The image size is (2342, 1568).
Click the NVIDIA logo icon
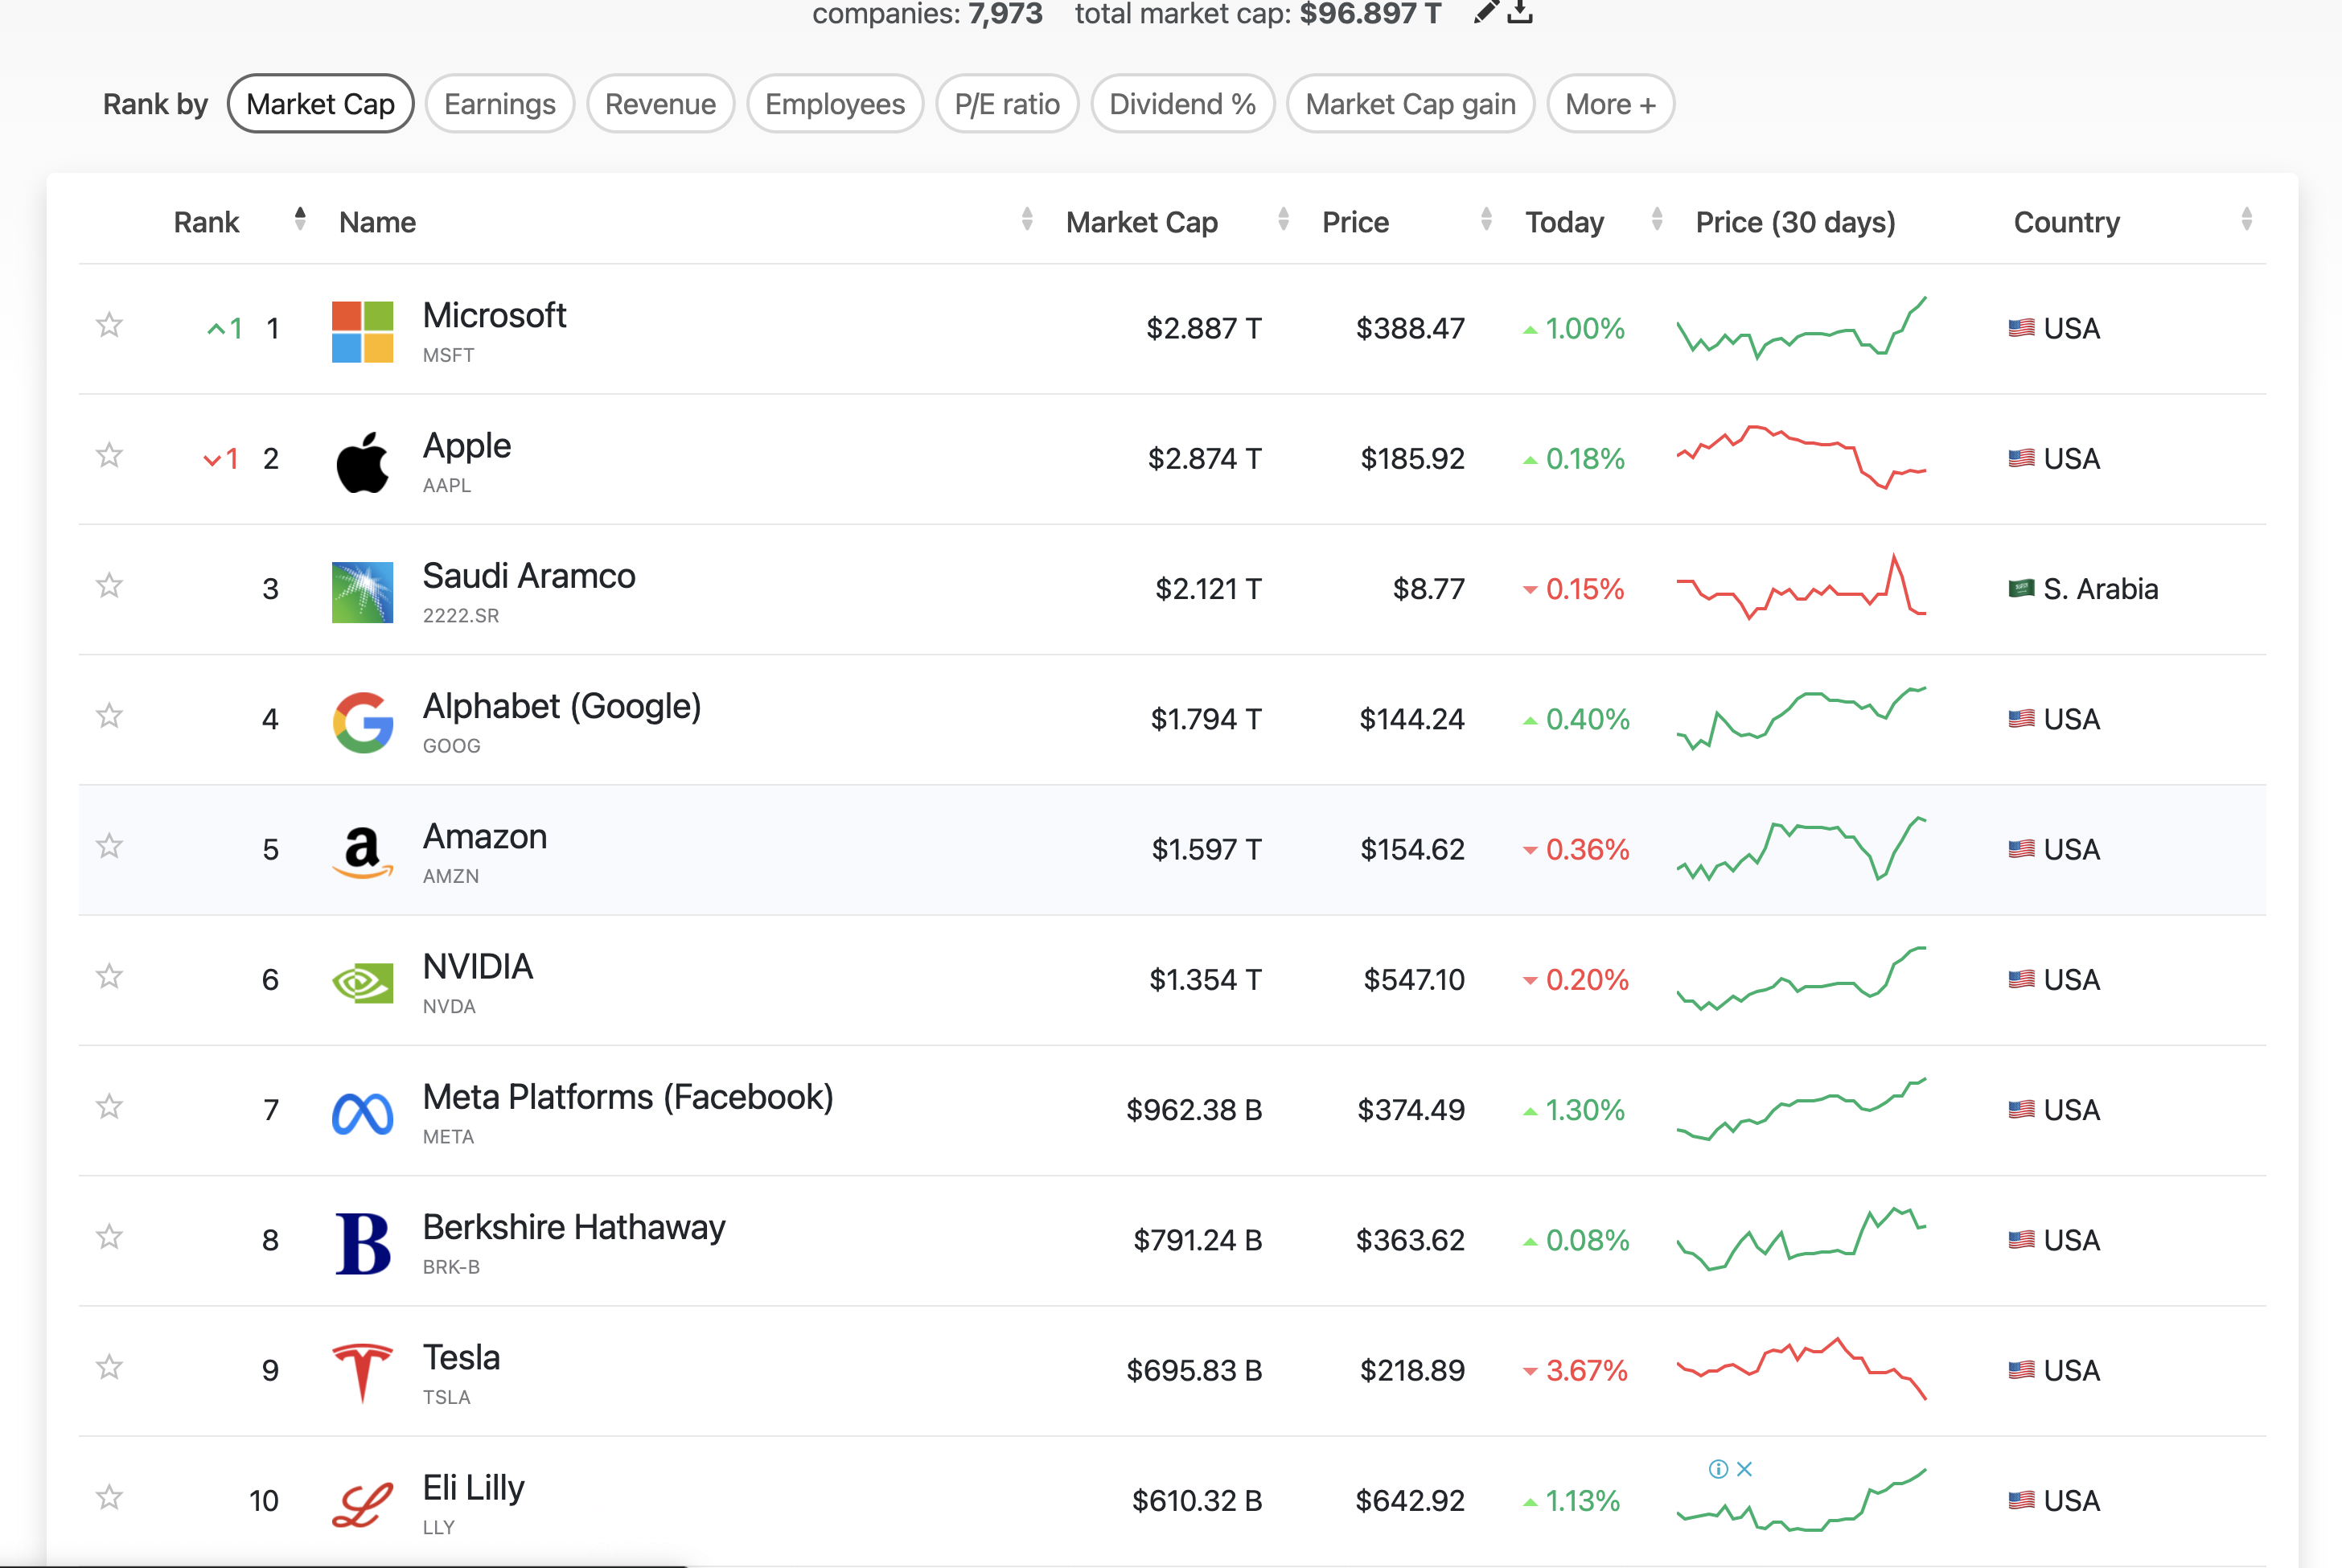click(362, 983)
